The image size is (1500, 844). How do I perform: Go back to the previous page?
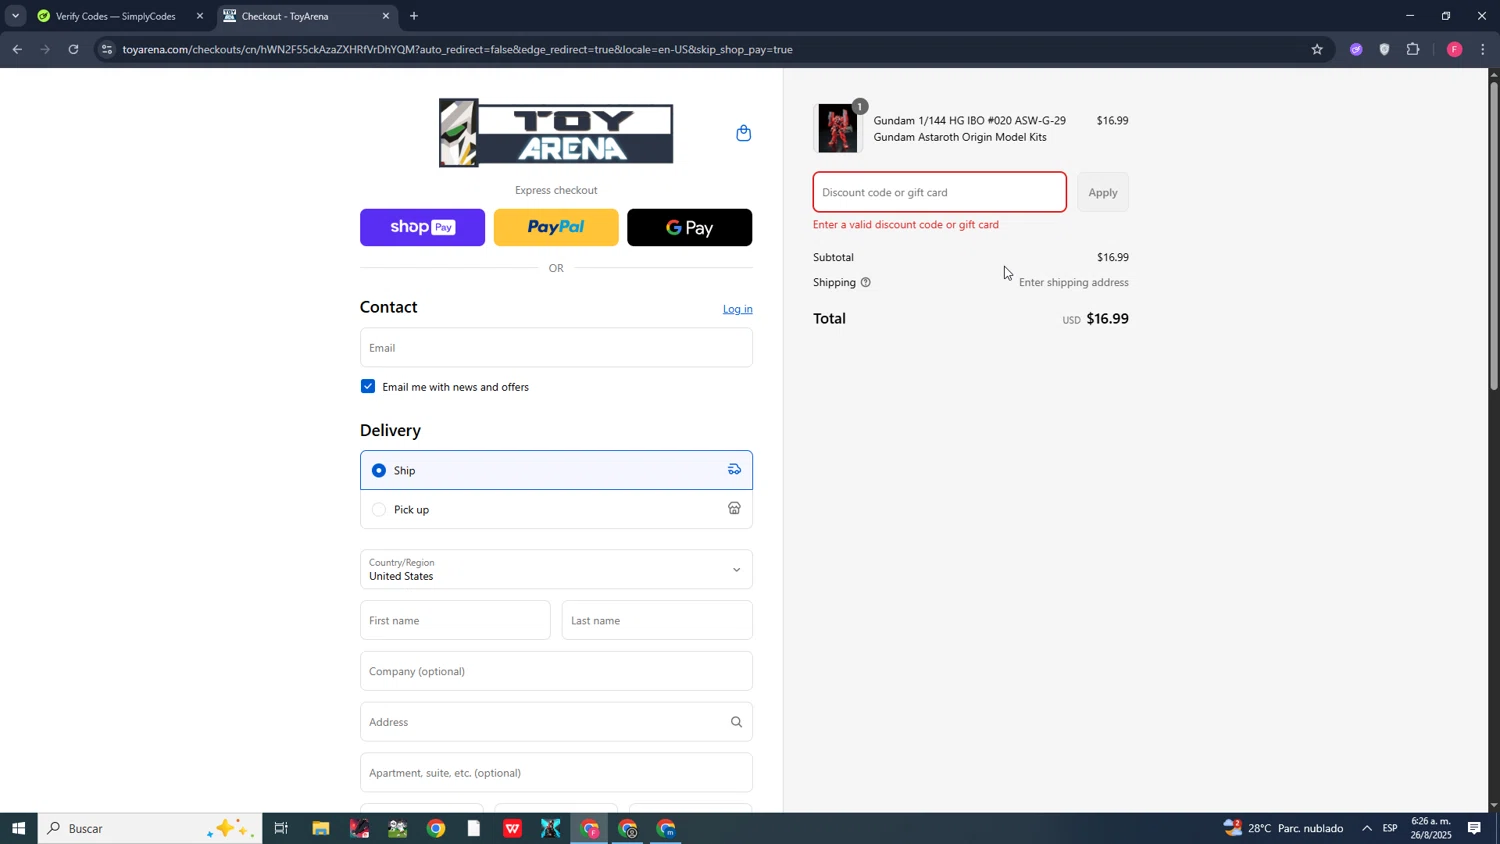coord(17,49)
